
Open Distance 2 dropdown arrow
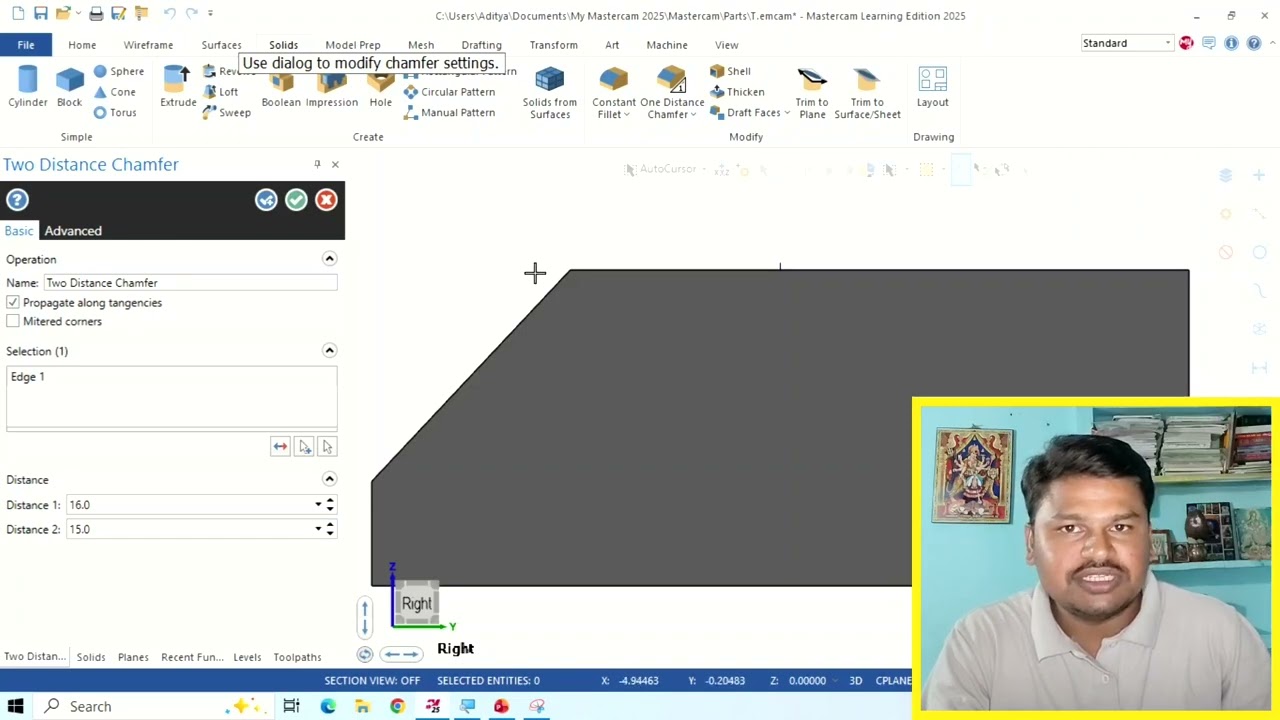click(x=318, y=529)
